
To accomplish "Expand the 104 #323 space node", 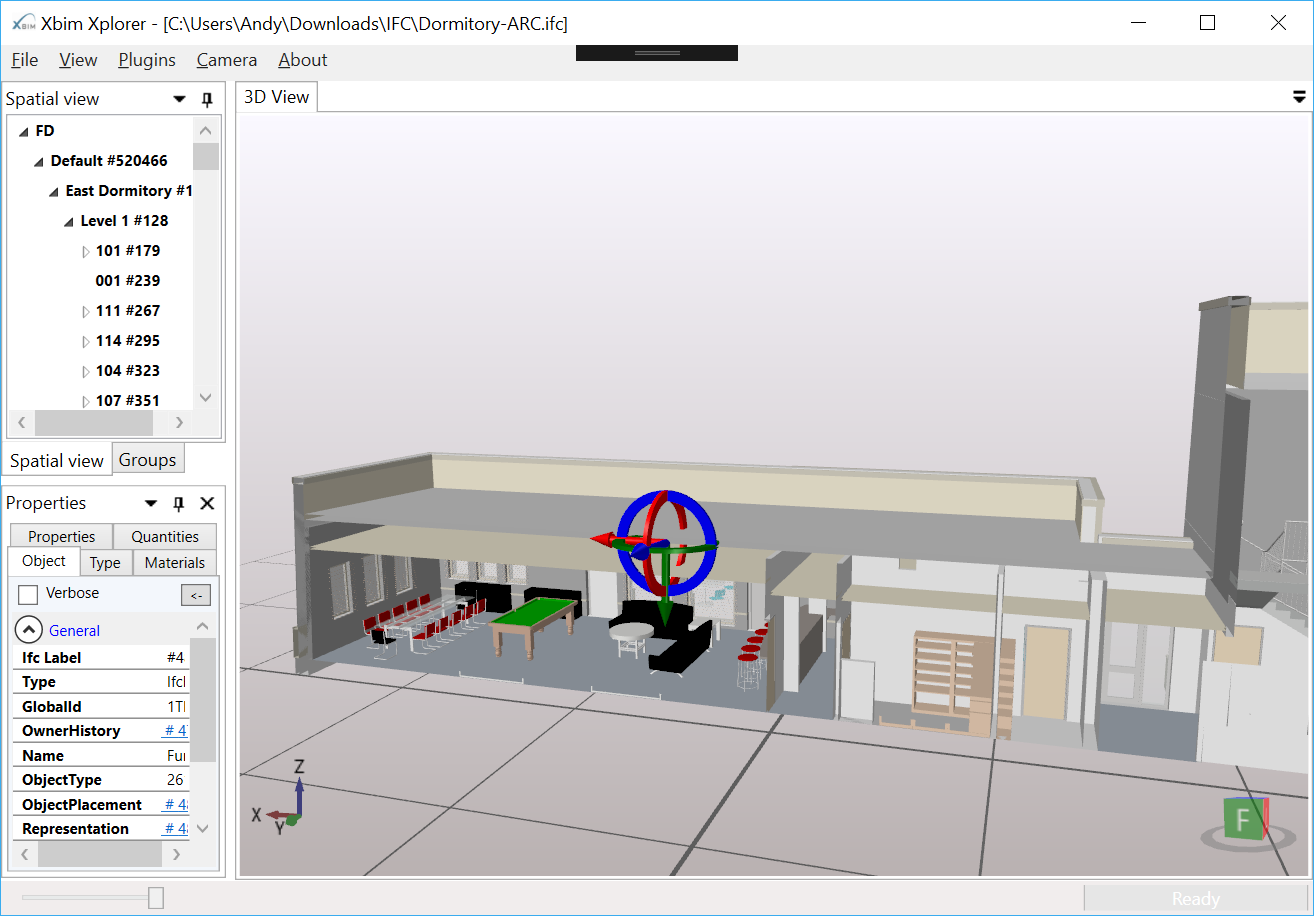I will coord(86,371).
